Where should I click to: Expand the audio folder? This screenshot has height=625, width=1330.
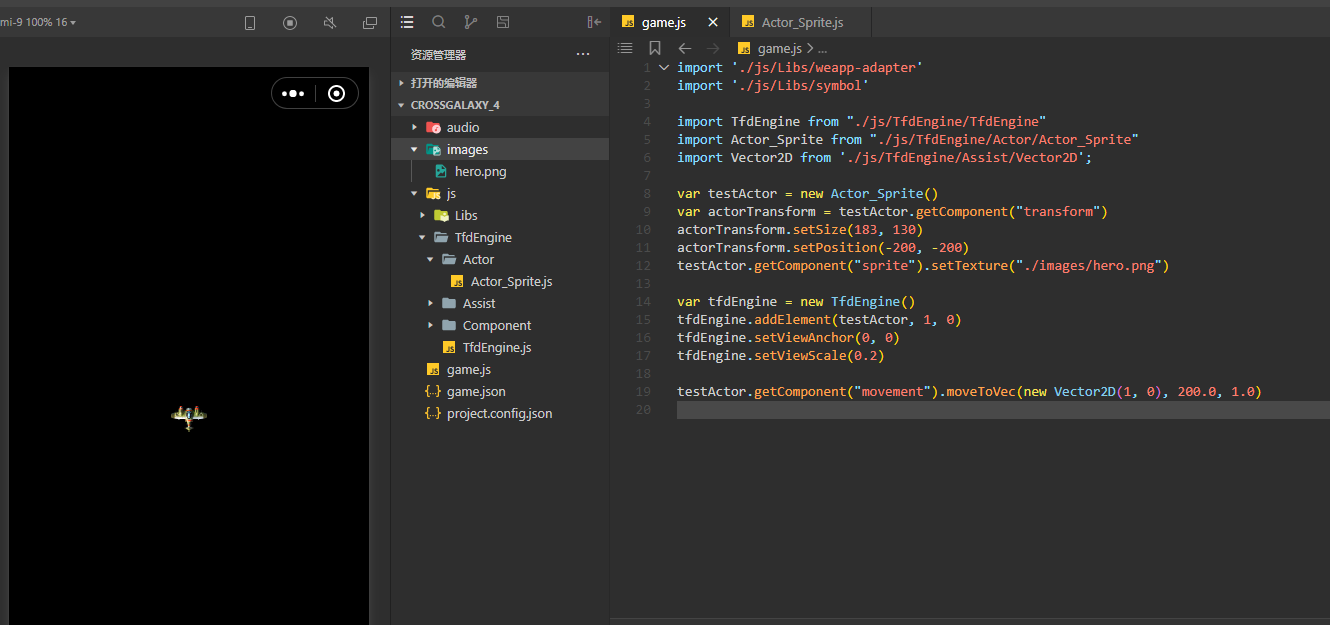[500, 127]
